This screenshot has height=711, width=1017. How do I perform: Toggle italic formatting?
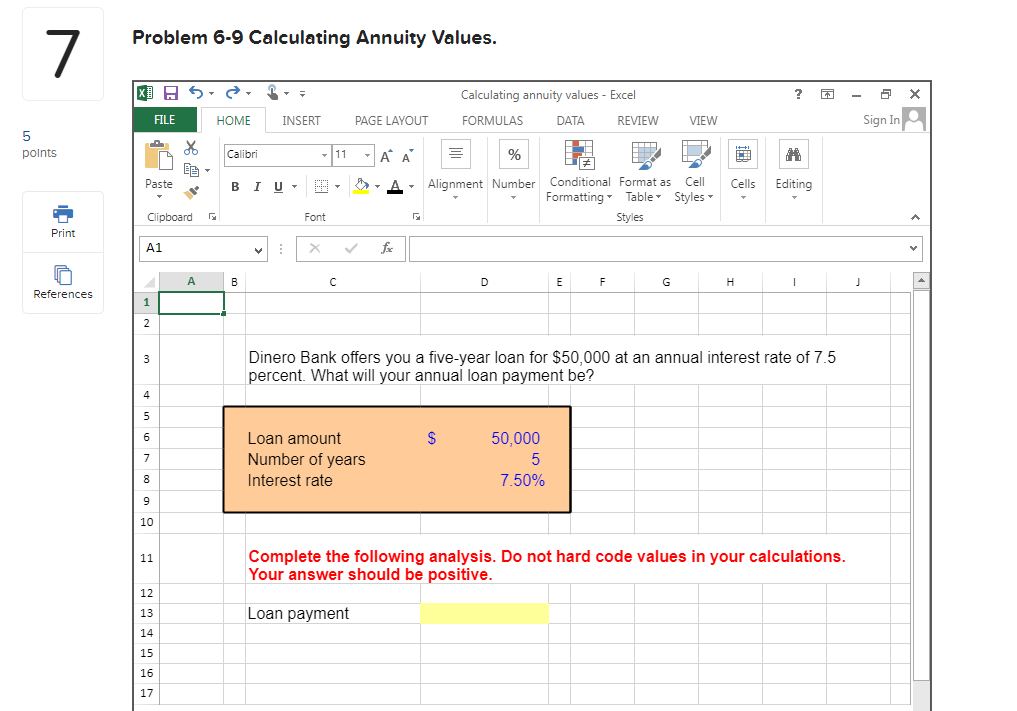(x=257, y=188)
